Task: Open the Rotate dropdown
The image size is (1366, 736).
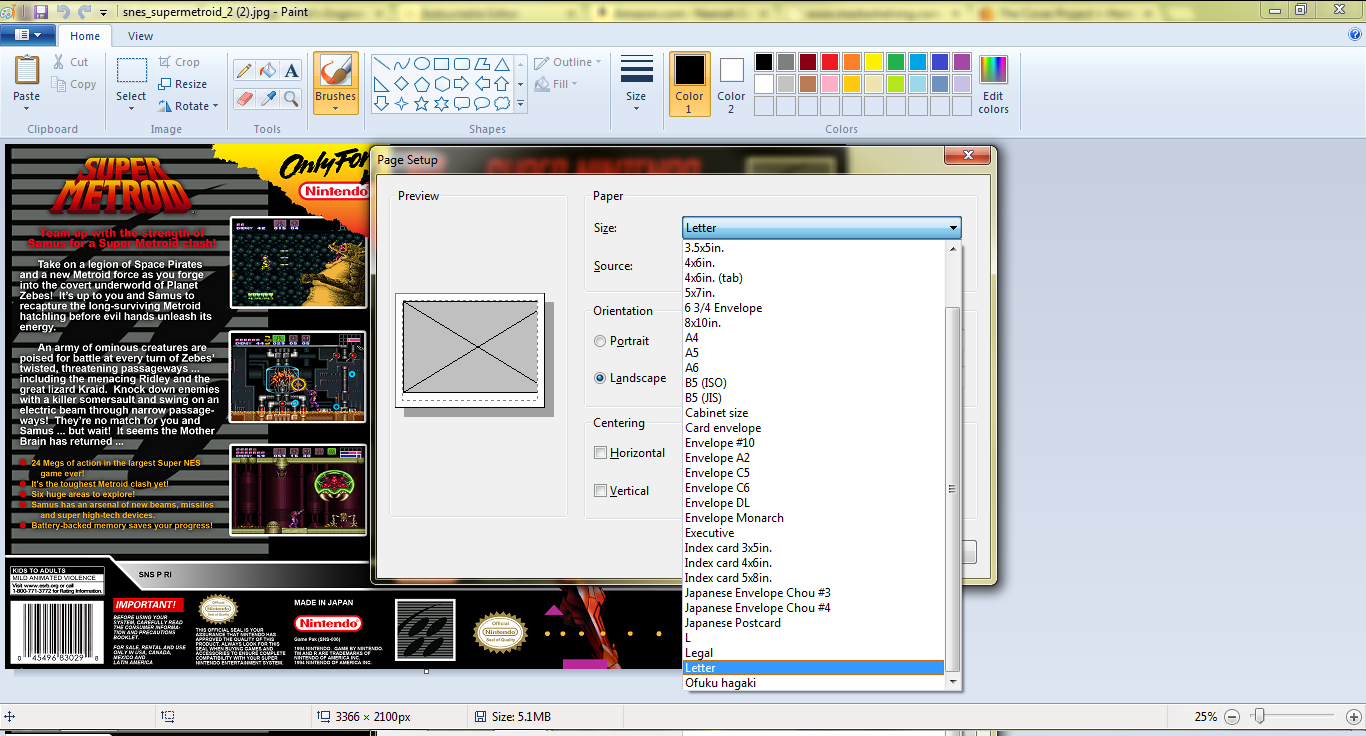Action: (x=188, y=106)
